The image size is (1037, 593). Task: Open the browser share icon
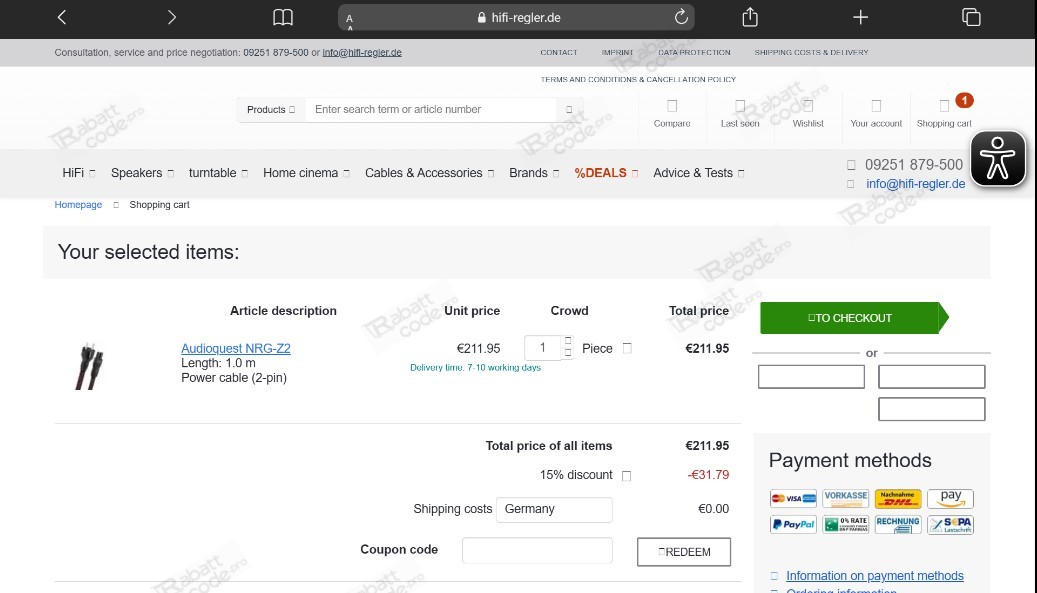tap(750, 17)
